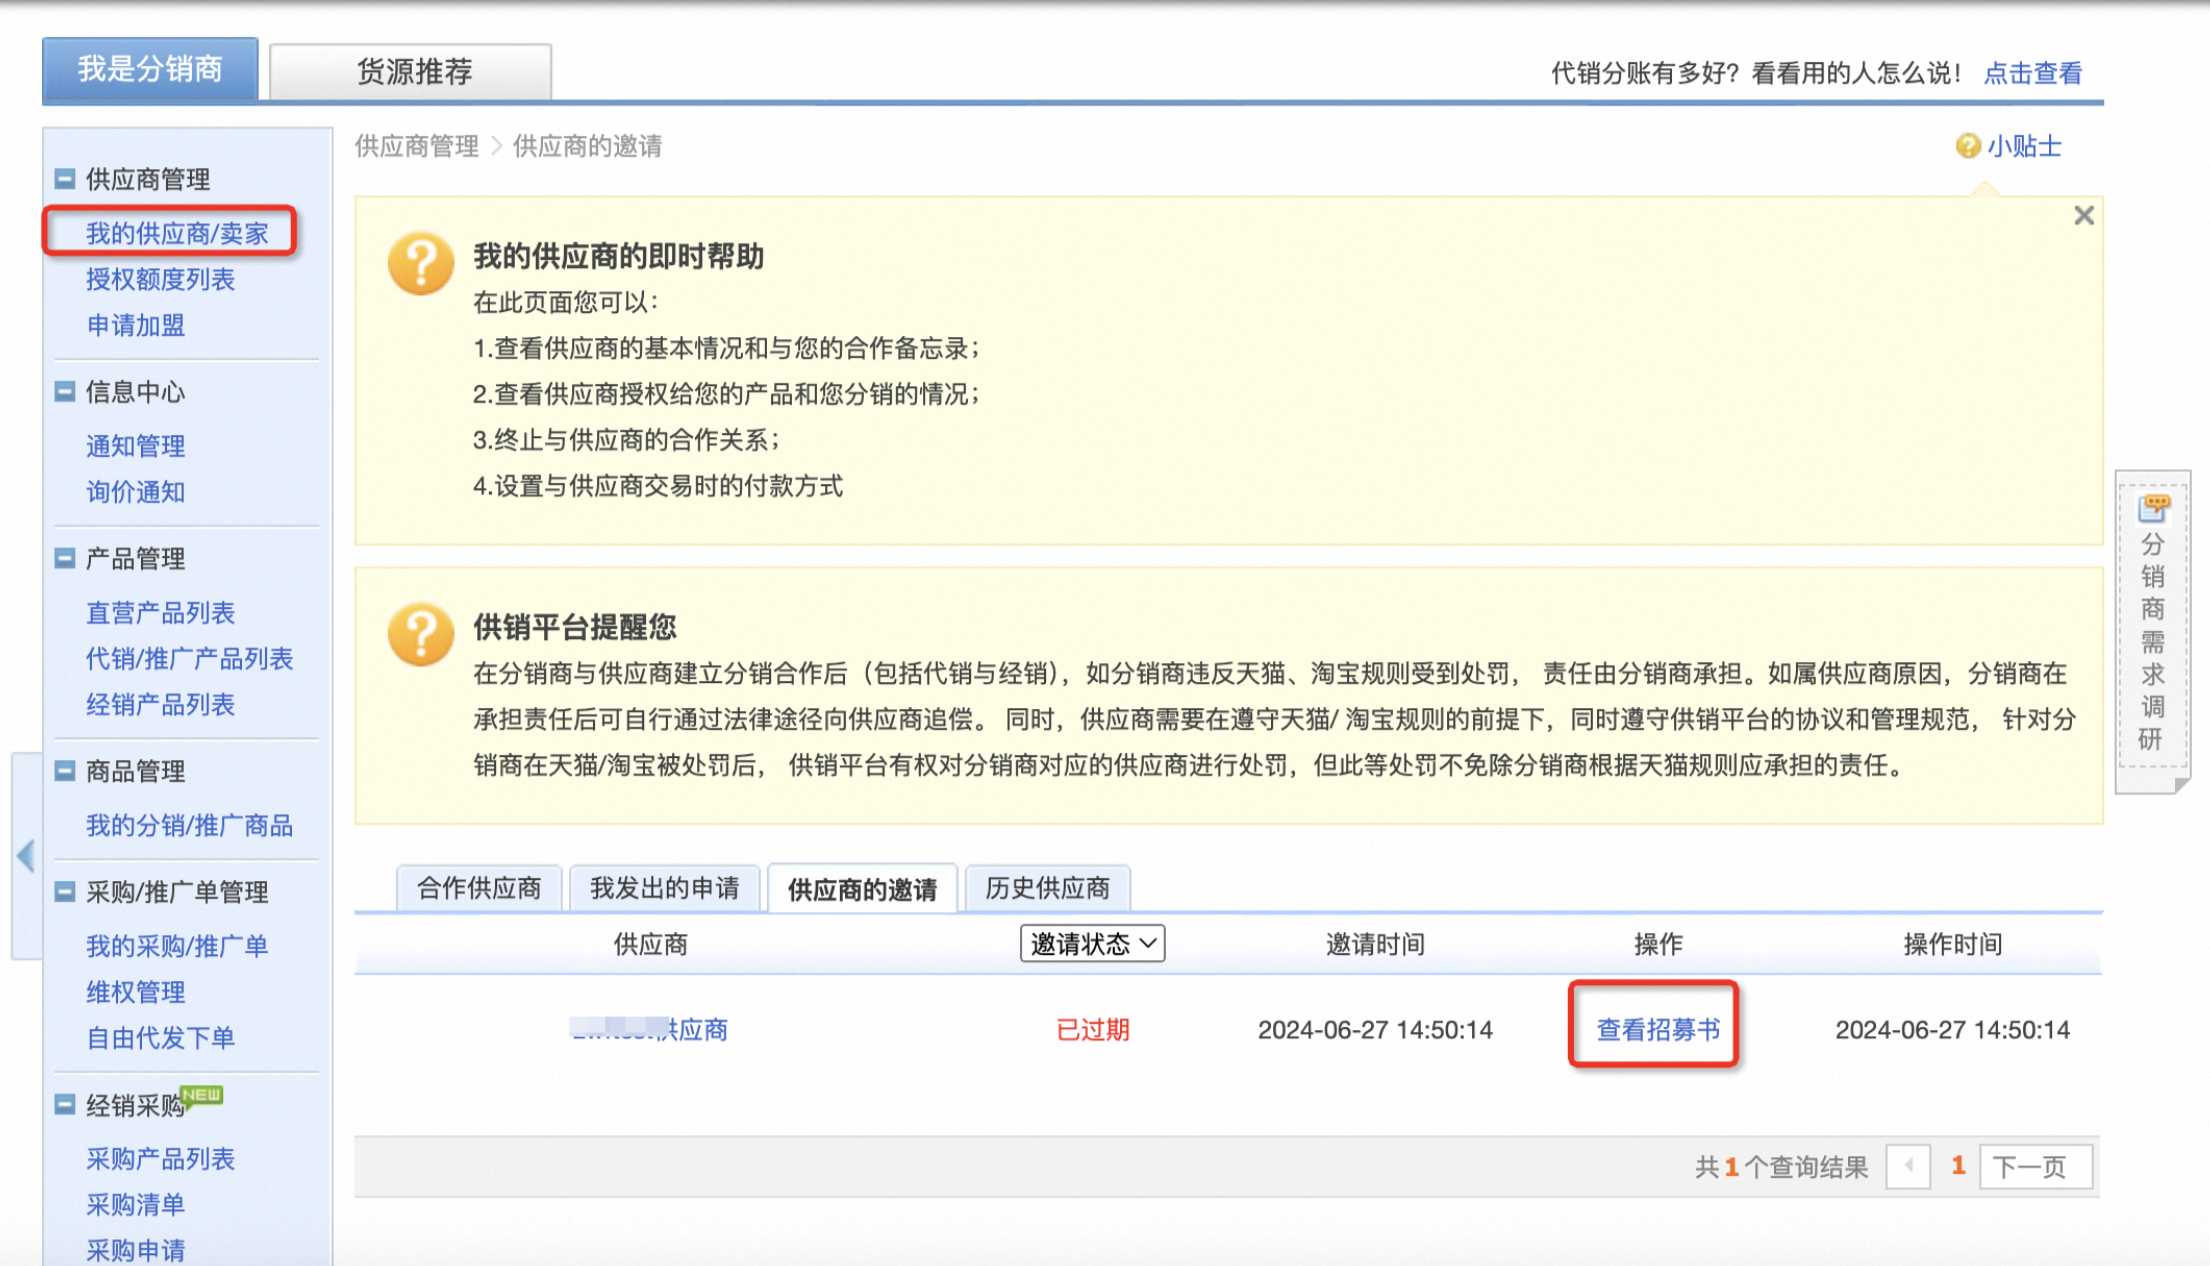Collapse the 供应商管理 section
The width and height of the screenshot is (2210, 1266).
tap(65, 179)
